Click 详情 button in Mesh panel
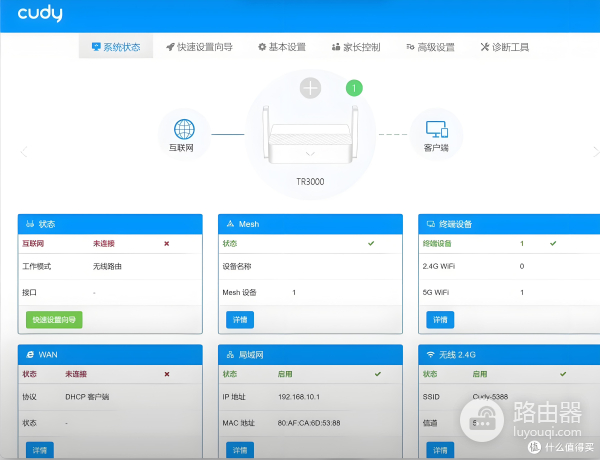The height and width of the screenshot is (460, 600). coord(240,319)
